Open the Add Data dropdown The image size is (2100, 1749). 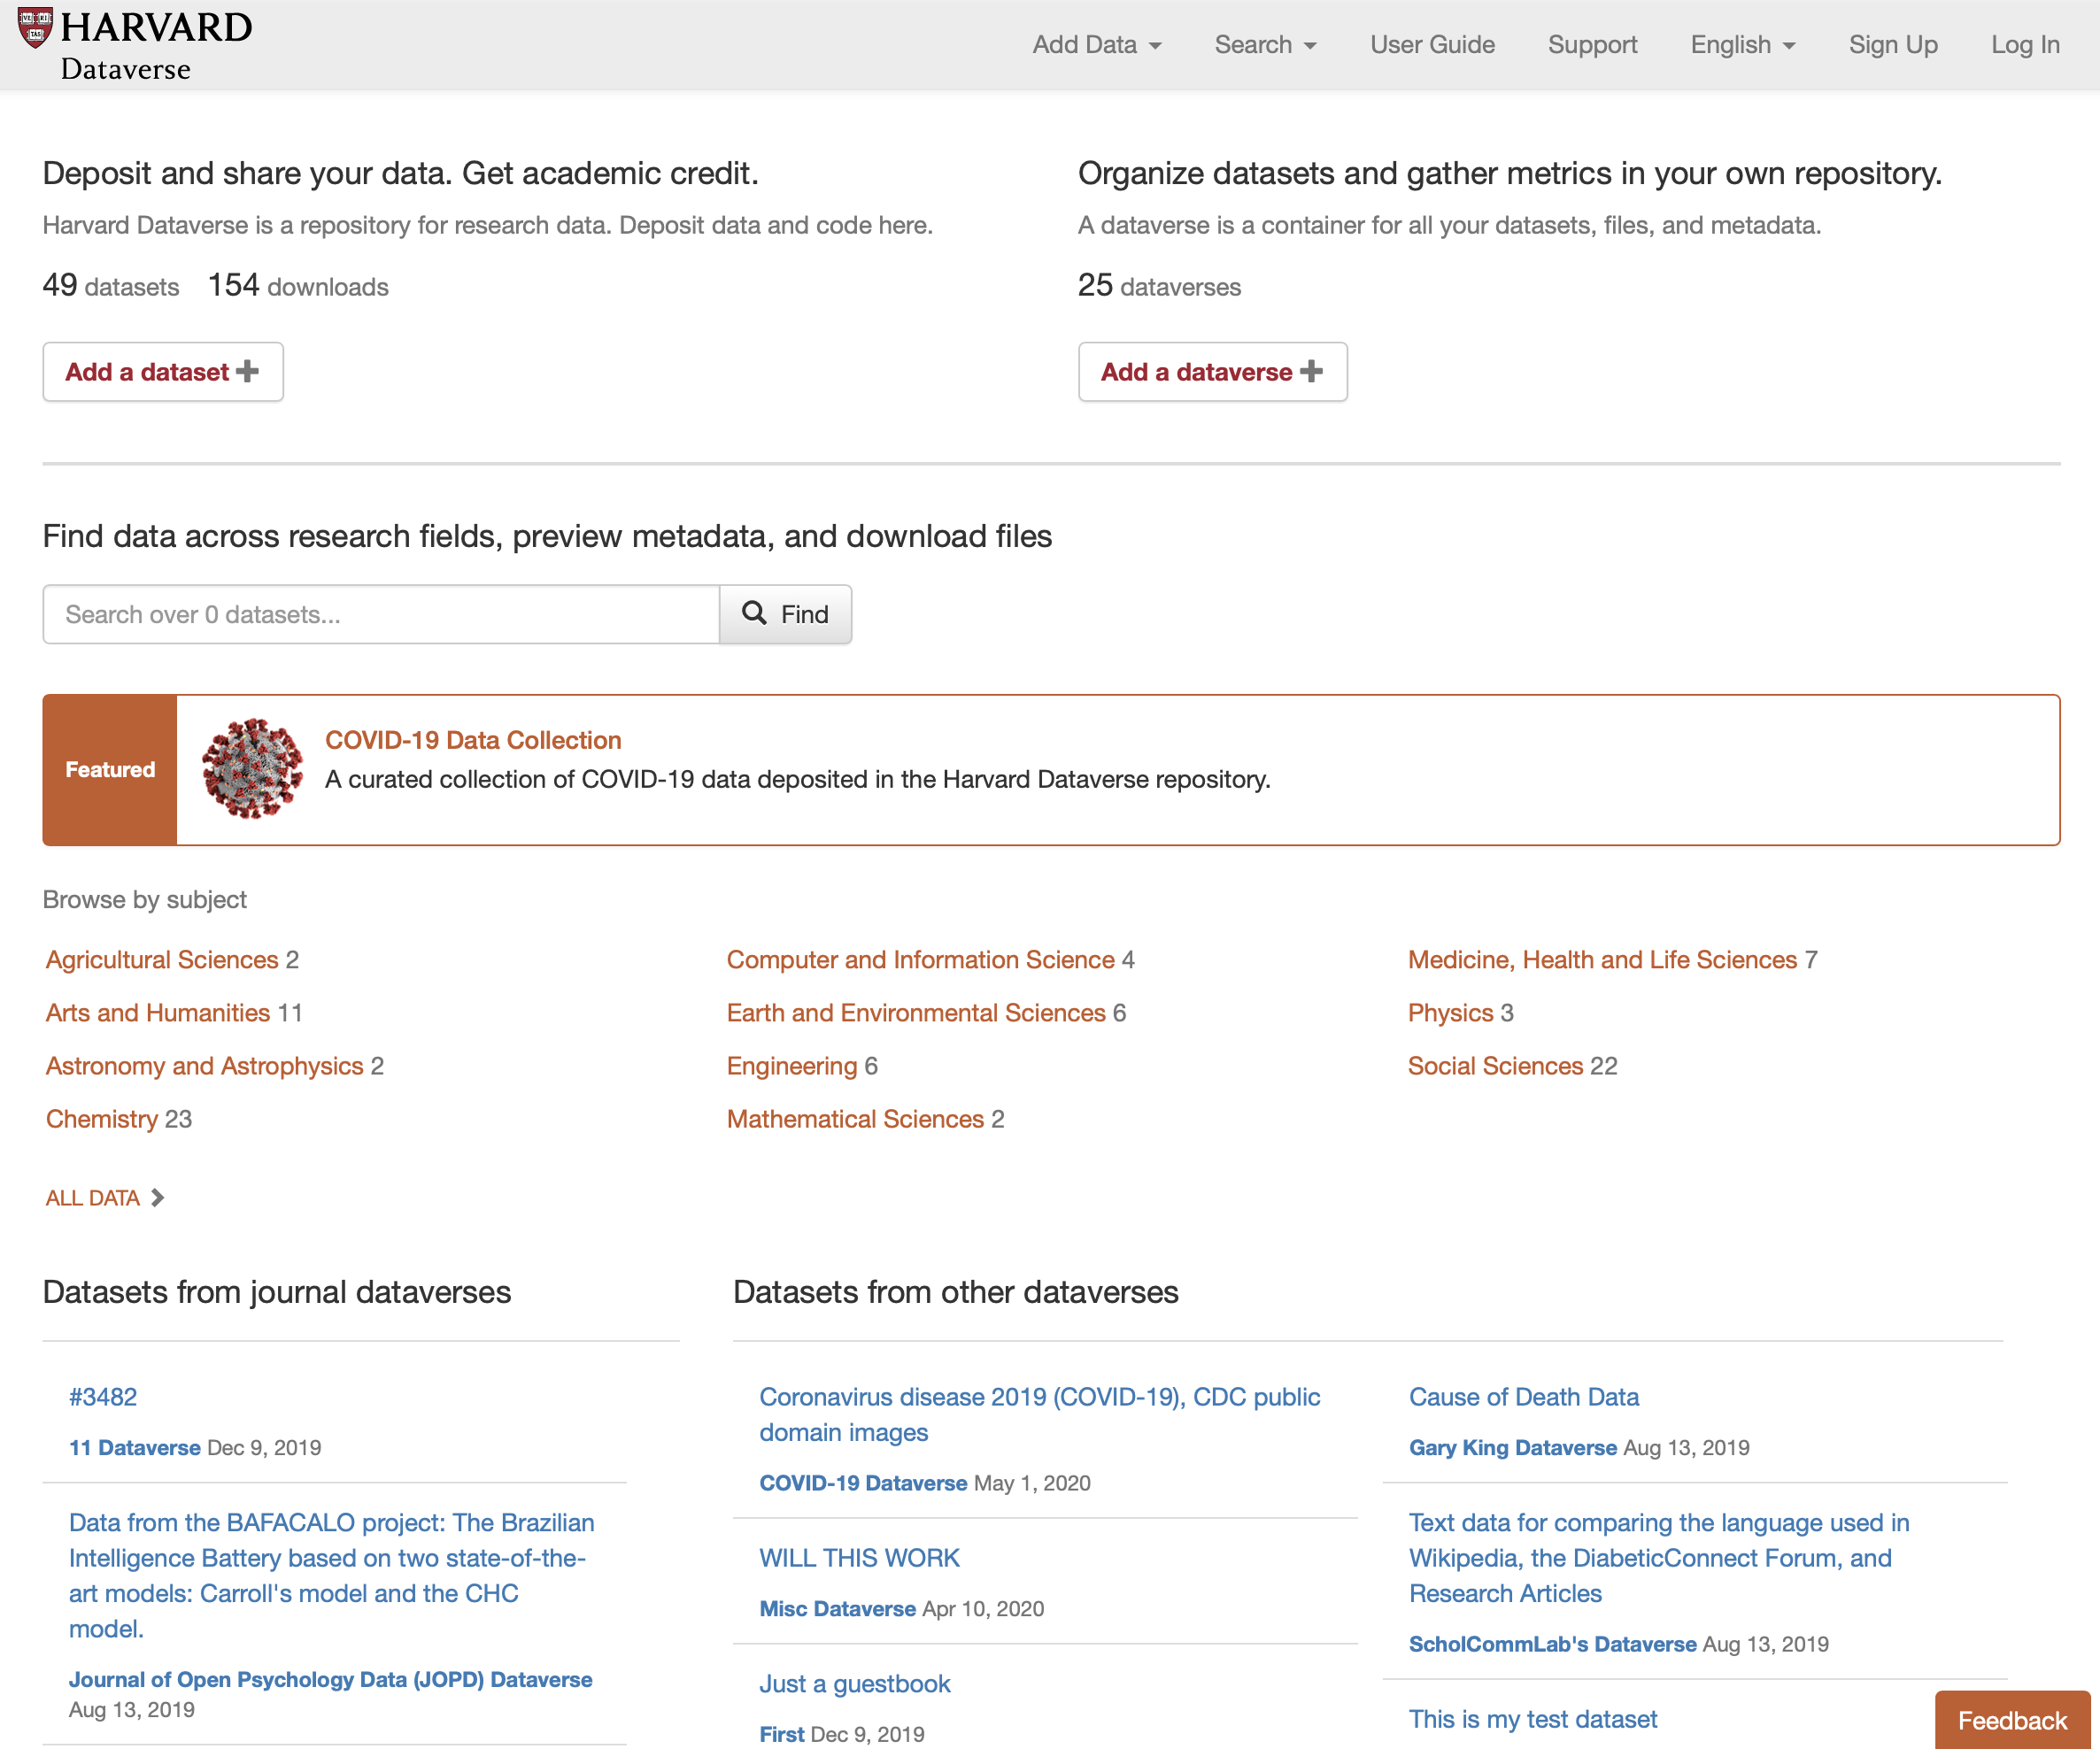pos(1096,45)
